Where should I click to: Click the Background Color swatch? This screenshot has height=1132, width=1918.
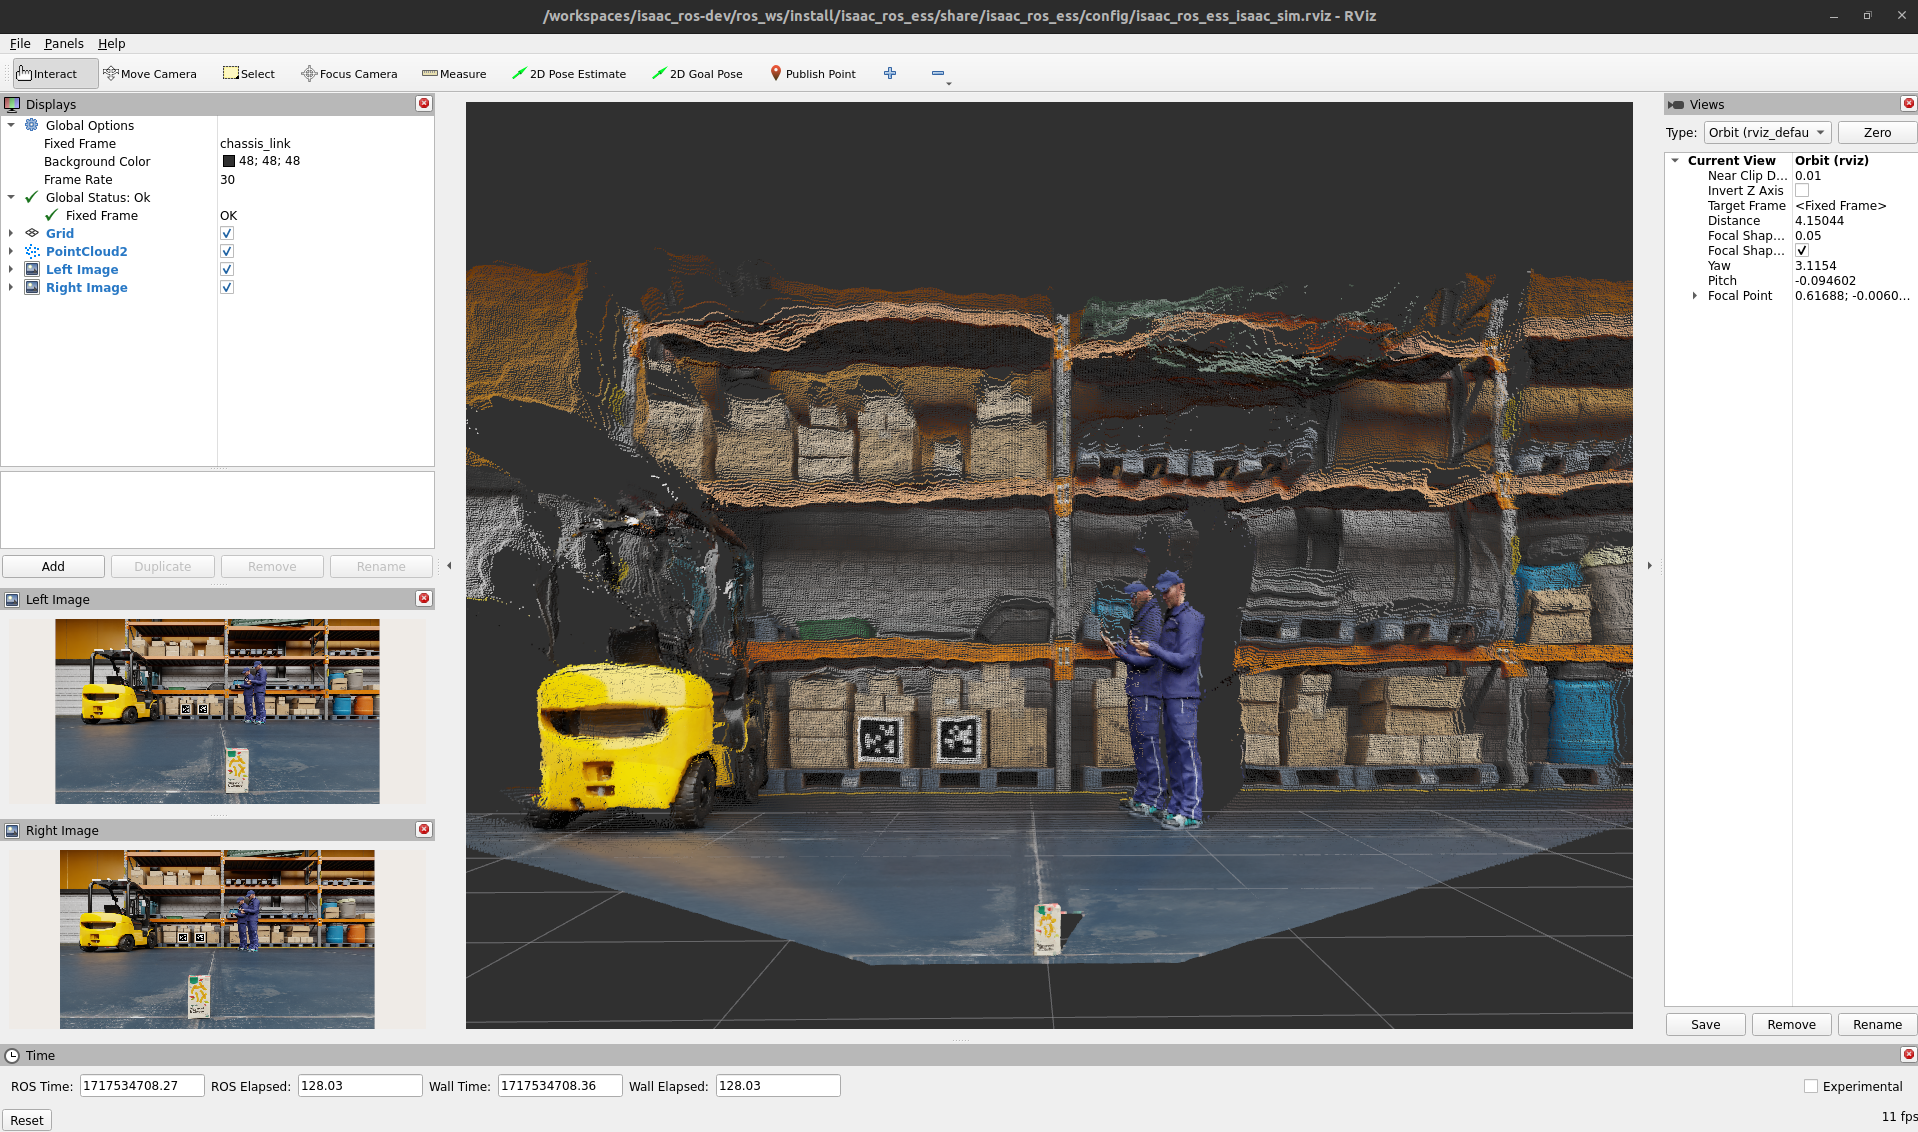tap(229, 162)
